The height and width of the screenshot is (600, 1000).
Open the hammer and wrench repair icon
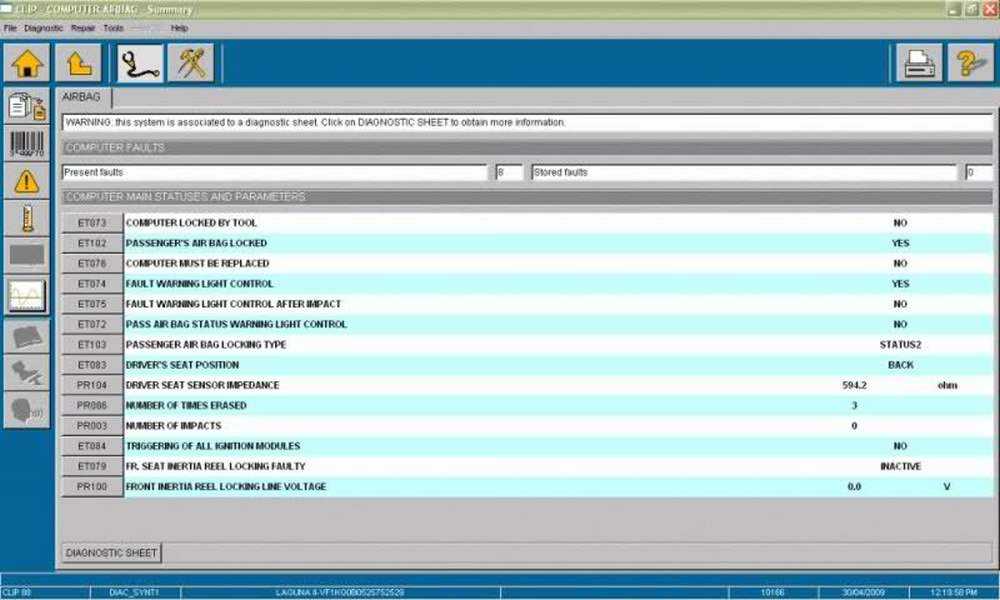(x=191, y=64)
